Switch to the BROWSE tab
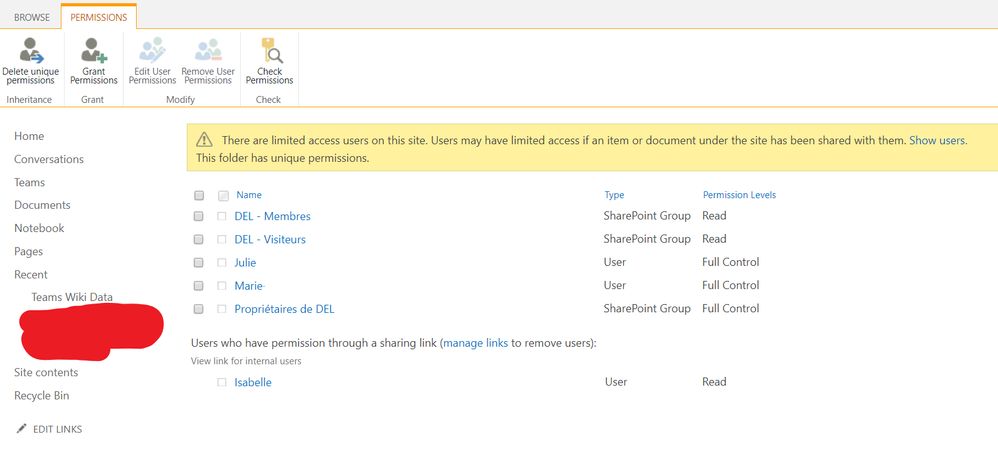Viewport: 998px width, 449px height. (x=32, y=17)
